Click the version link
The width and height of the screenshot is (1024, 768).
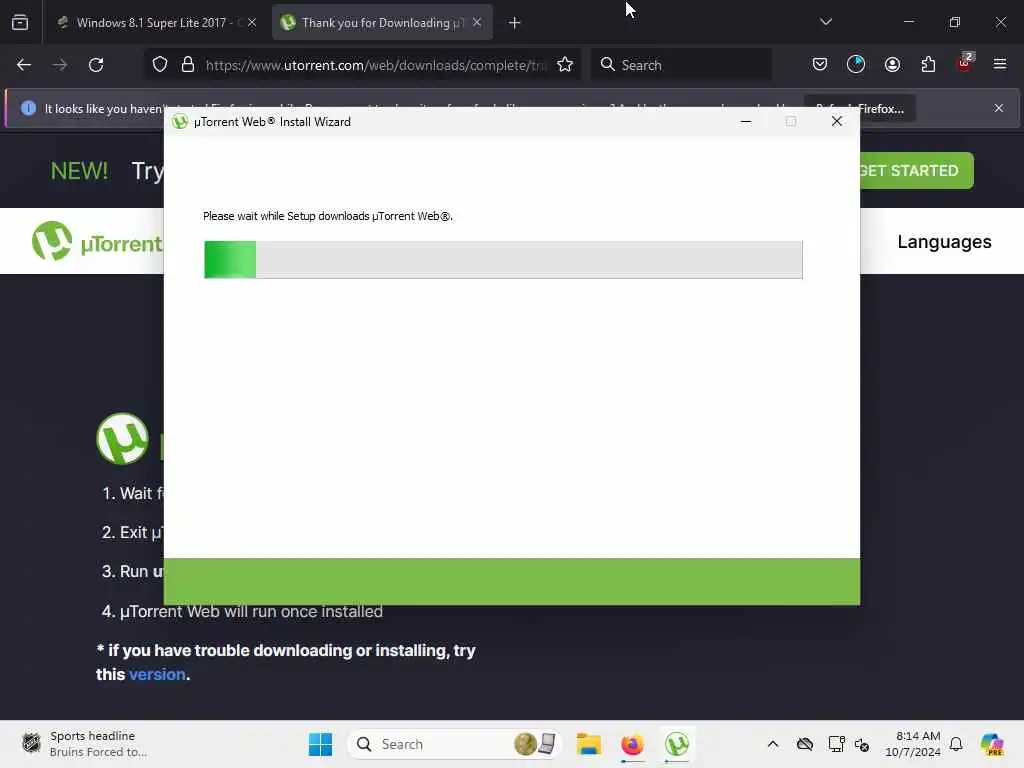click(x=157, y=675)
